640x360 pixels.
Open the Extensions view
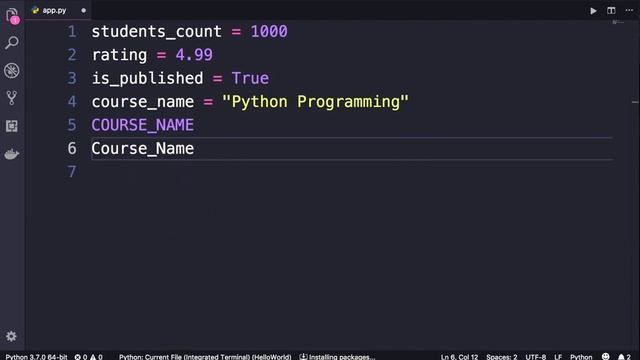point(12,126)
